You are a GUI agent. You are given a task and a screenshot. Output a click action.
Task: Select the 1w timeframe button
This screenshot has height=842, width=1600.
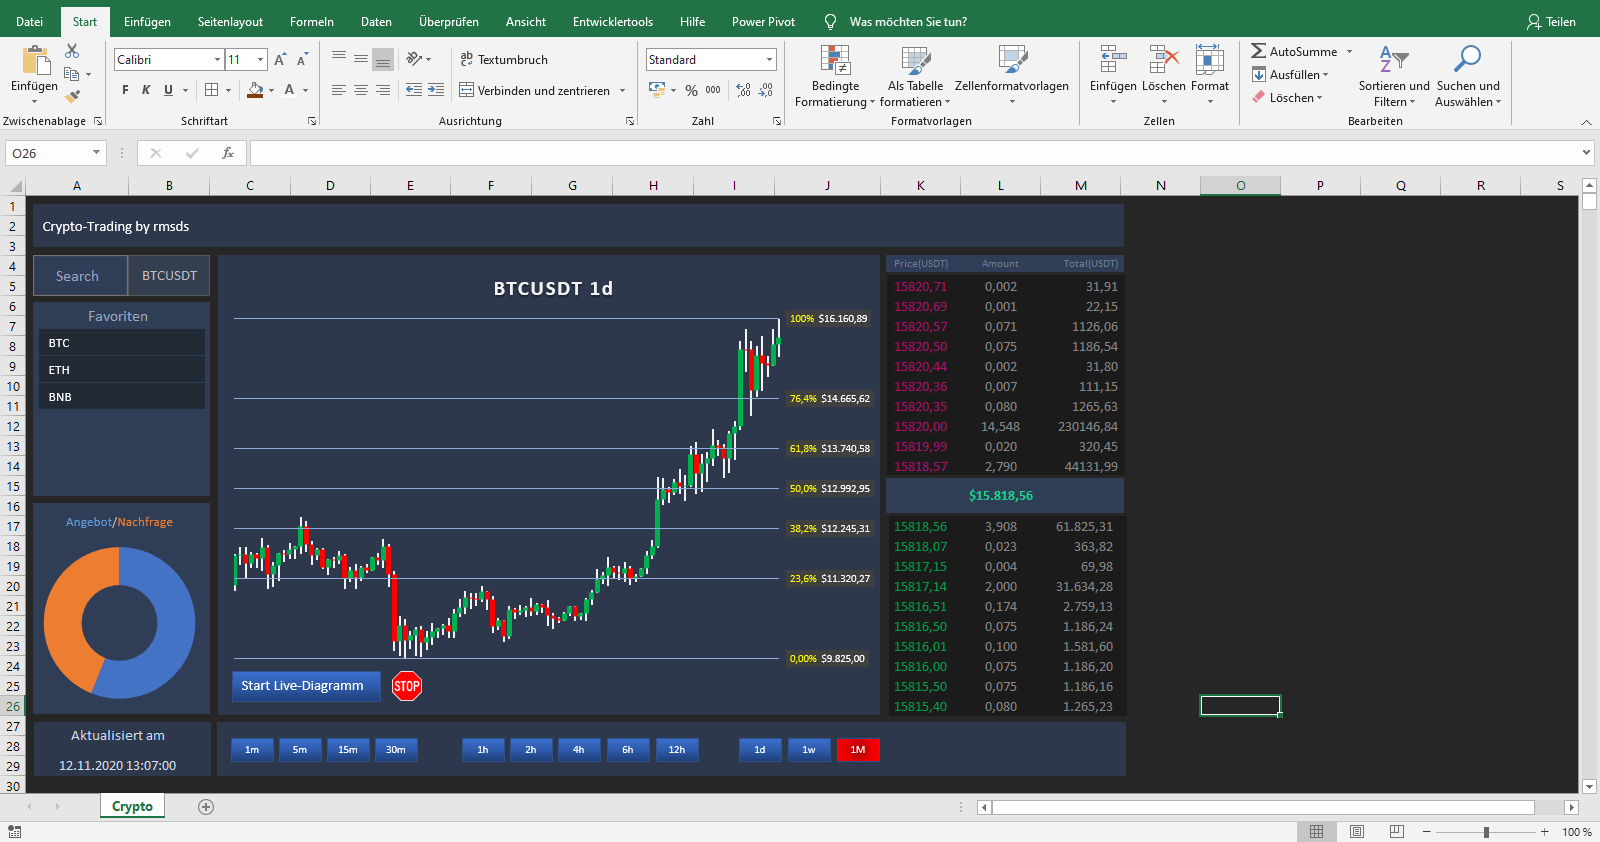pos(809,750)
